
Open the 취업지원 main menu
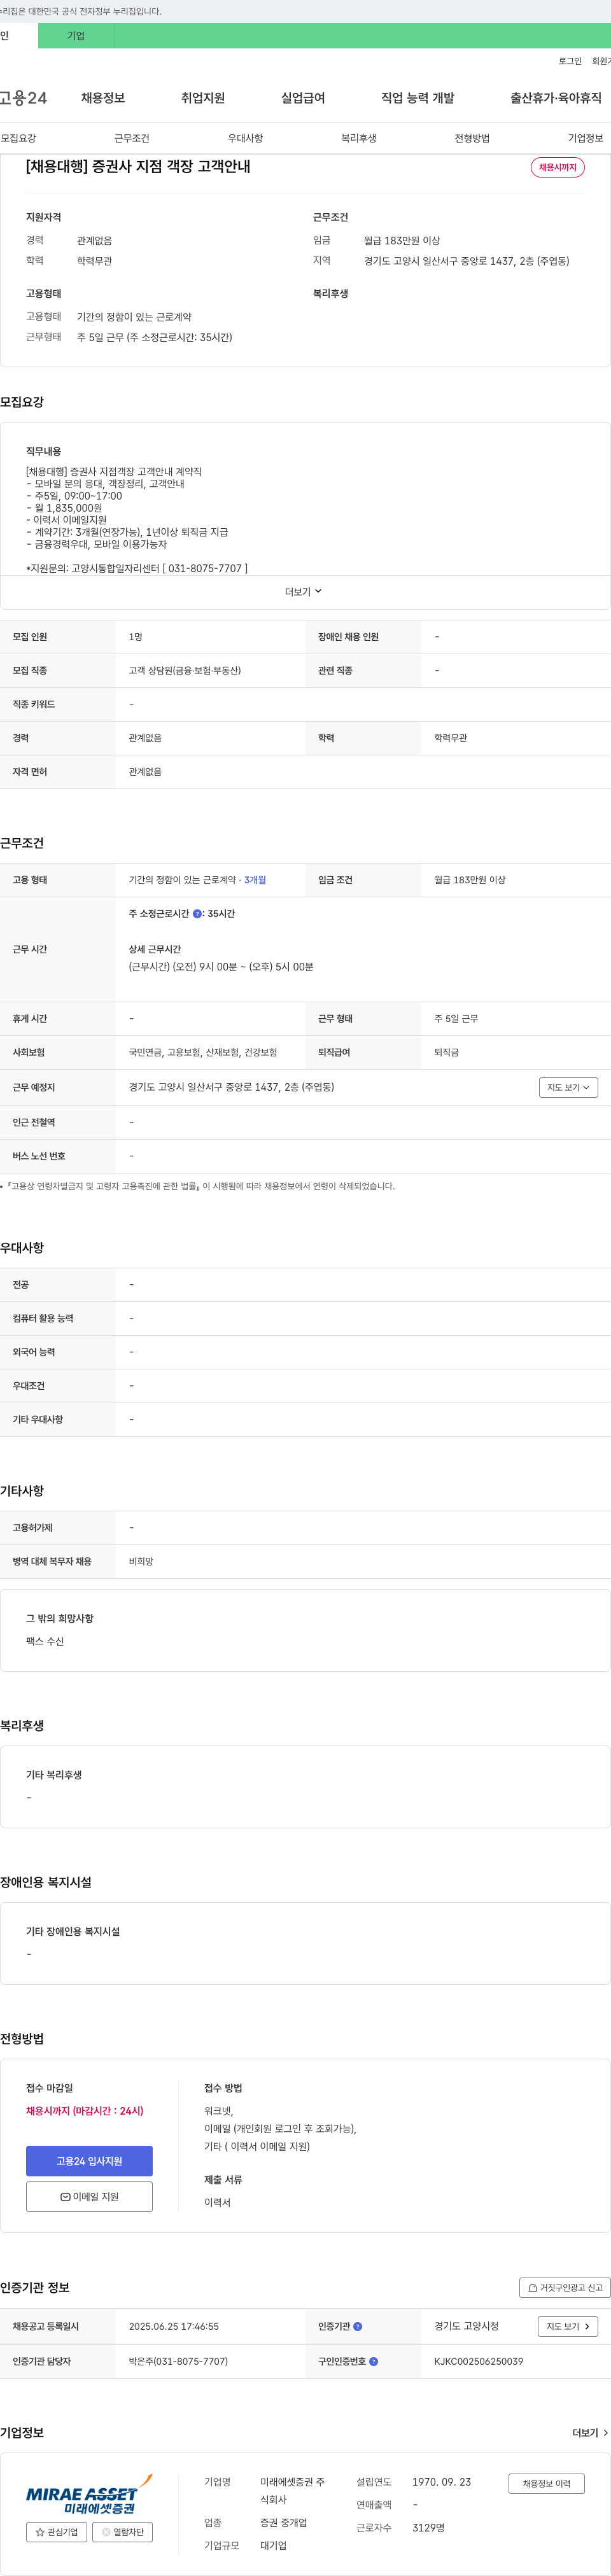pyautogui.click(x=203, y=98)
